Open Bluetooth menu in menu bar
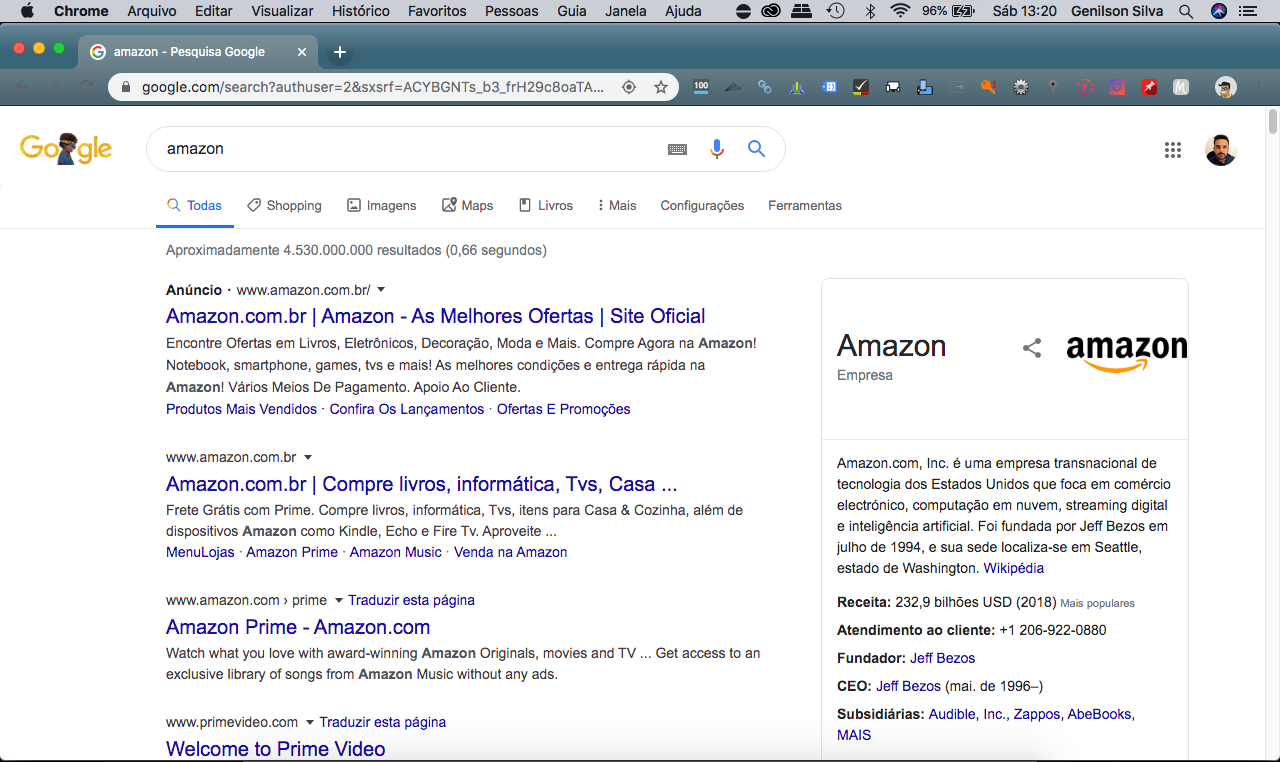 [x=870, y=11]
